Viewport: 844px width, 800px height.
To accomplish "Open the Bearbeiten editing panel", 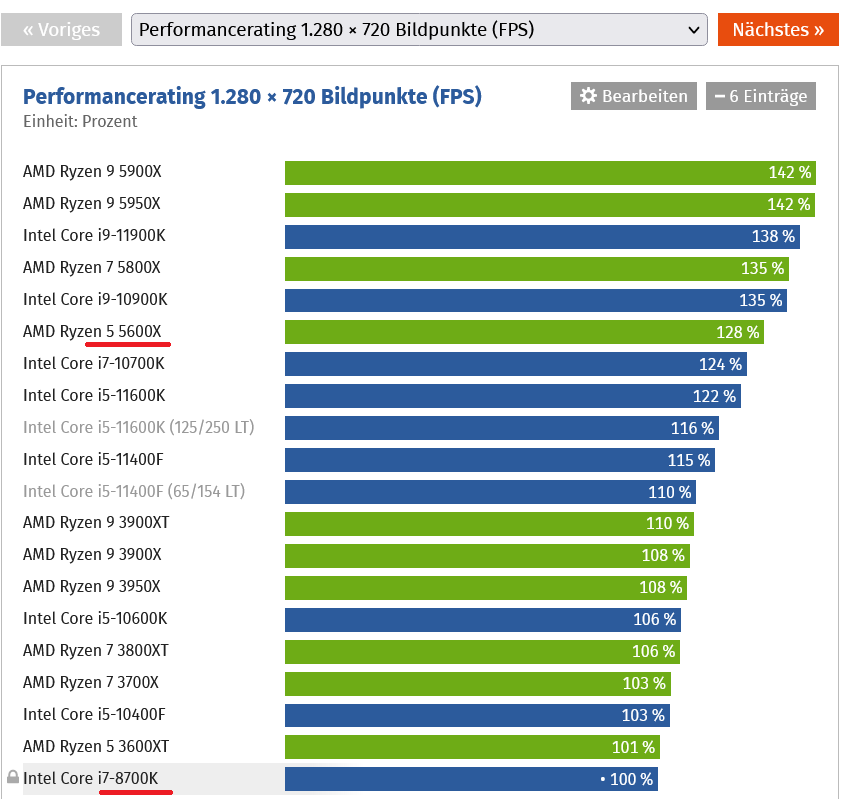I will [x=633, y=96].
